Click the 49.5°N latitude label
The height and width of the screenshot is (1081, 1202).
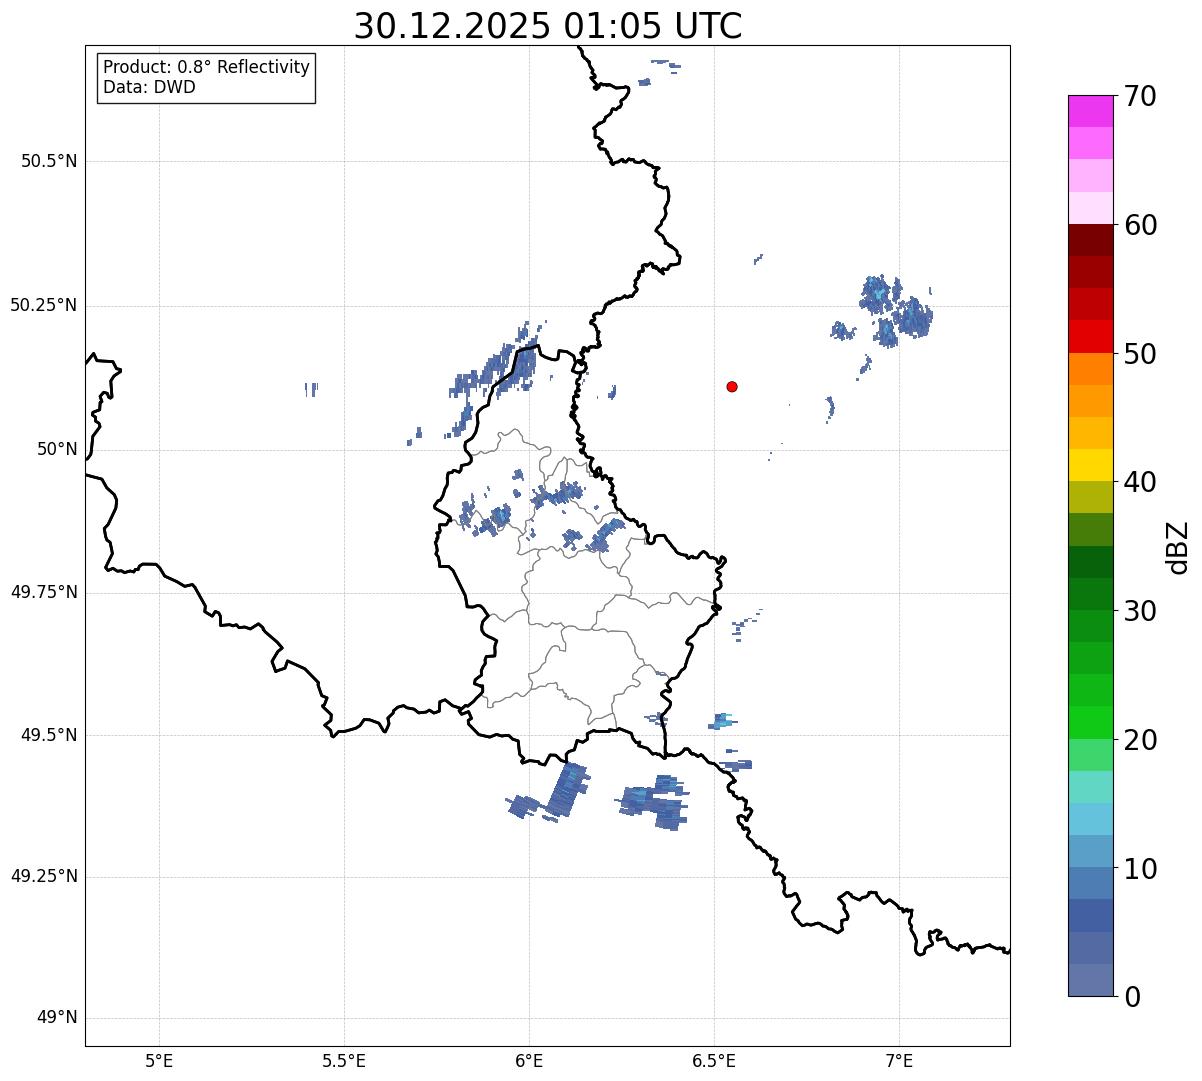(x=49, y=735)
